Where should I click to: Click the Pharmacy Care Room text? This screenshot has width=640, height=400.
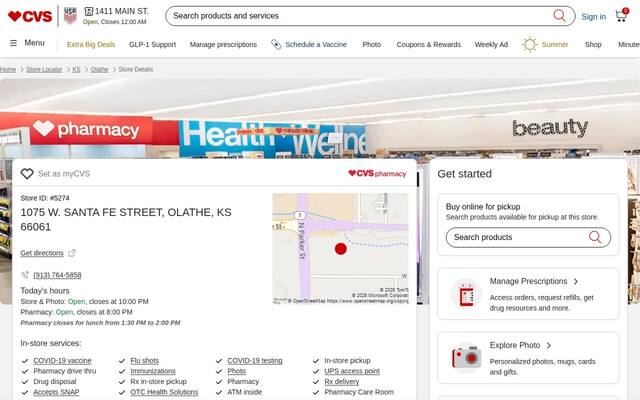(x=359, y=392)
